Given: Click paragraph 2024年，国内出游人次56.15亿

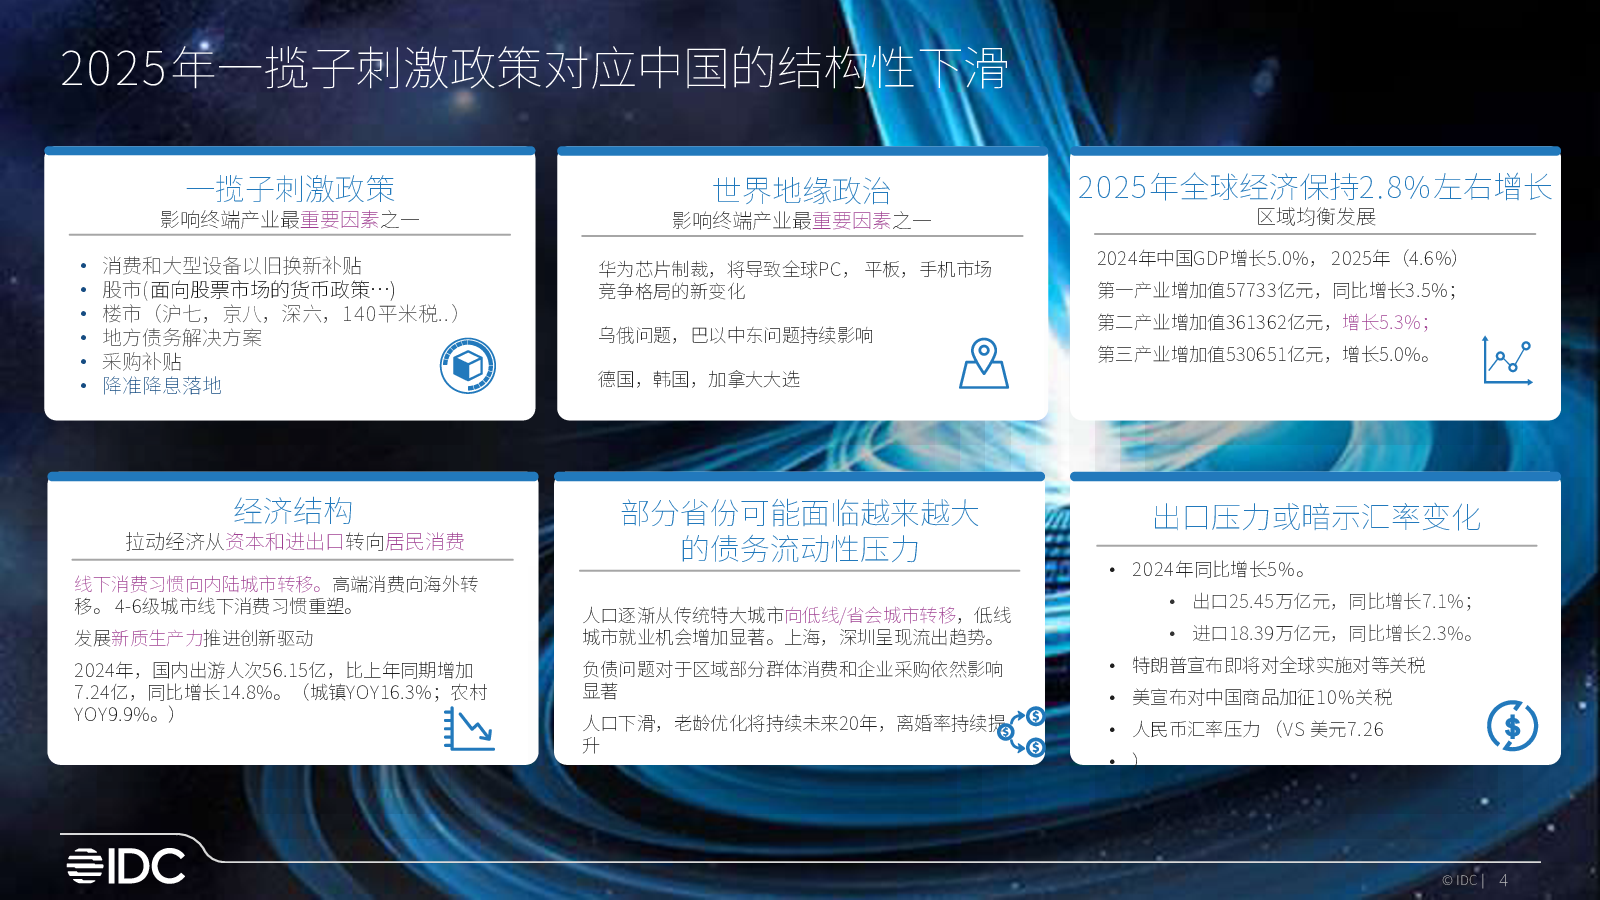Looking at the screenshot, I should point(281,693).
